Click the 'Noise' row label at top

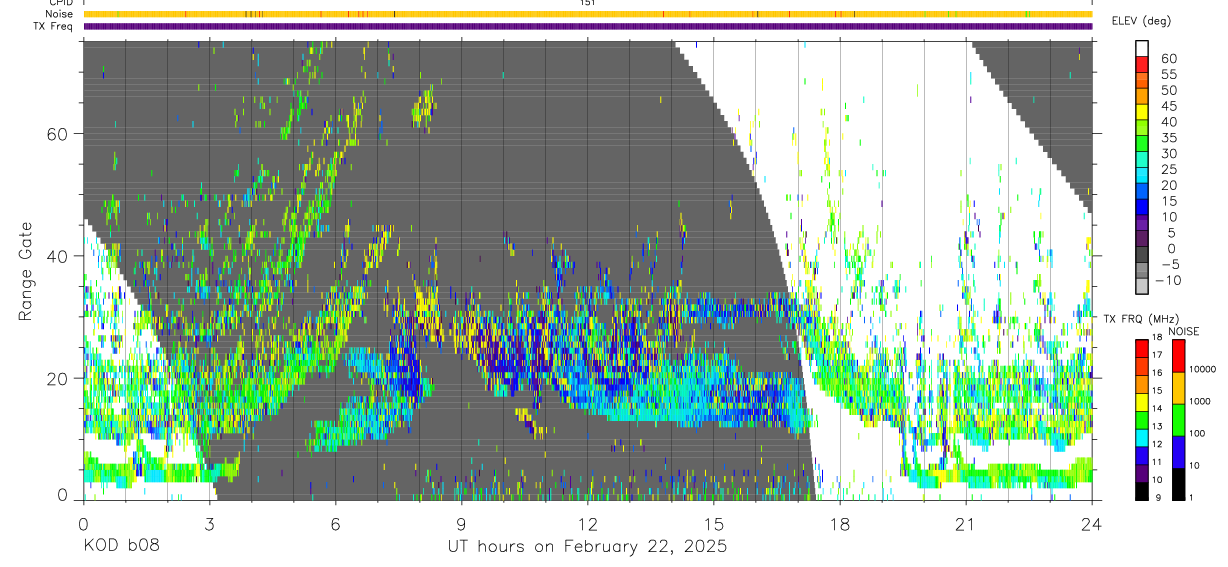(x=59, y=14)
